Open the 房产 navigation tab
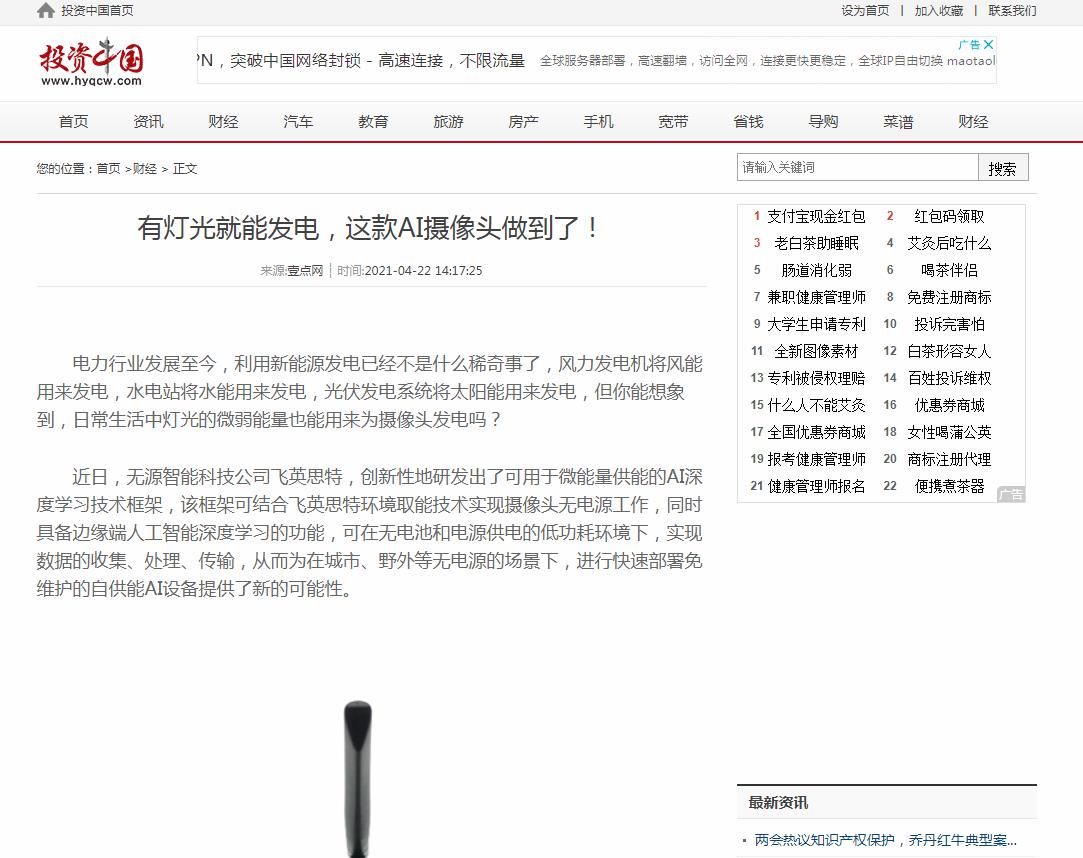This screenshot has width=1083, height=858. (x=523, y=122)
